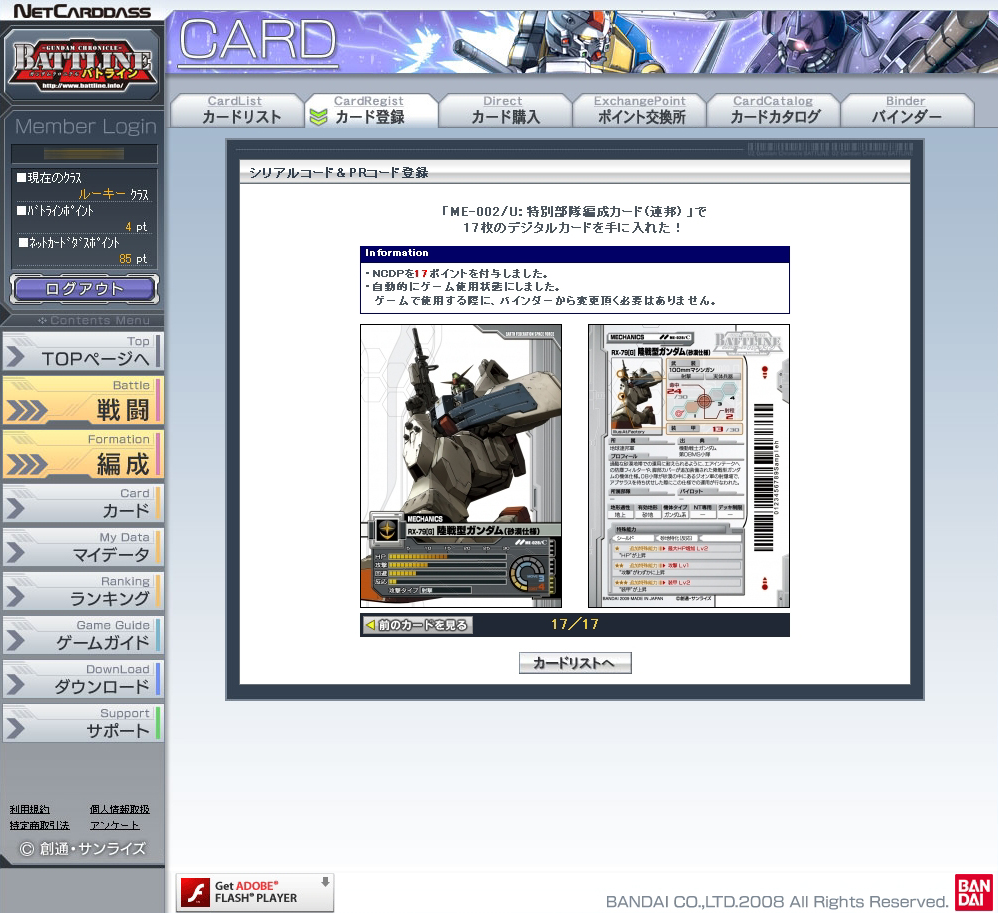Open the Game Guide menu
The width and height of the screenshot is (998, 913).
coord(83,635)
